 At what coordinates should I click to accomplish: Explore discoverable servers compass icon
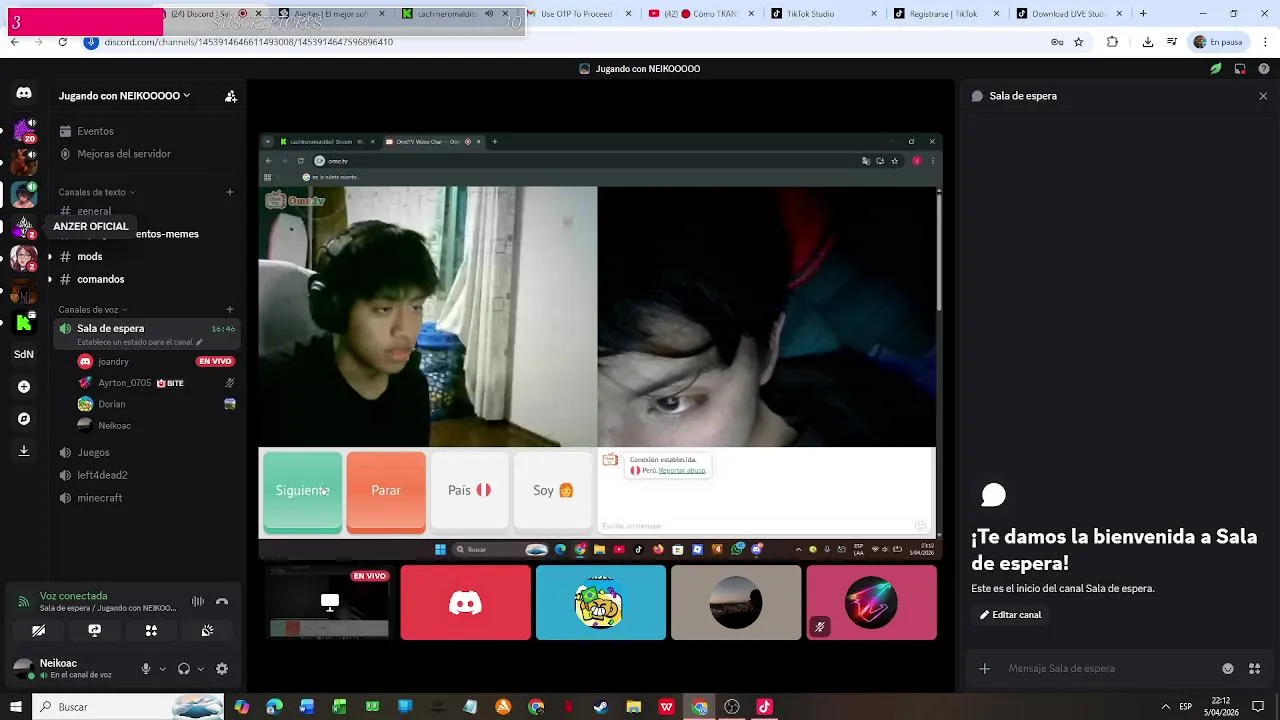click(x=24, y=419)
